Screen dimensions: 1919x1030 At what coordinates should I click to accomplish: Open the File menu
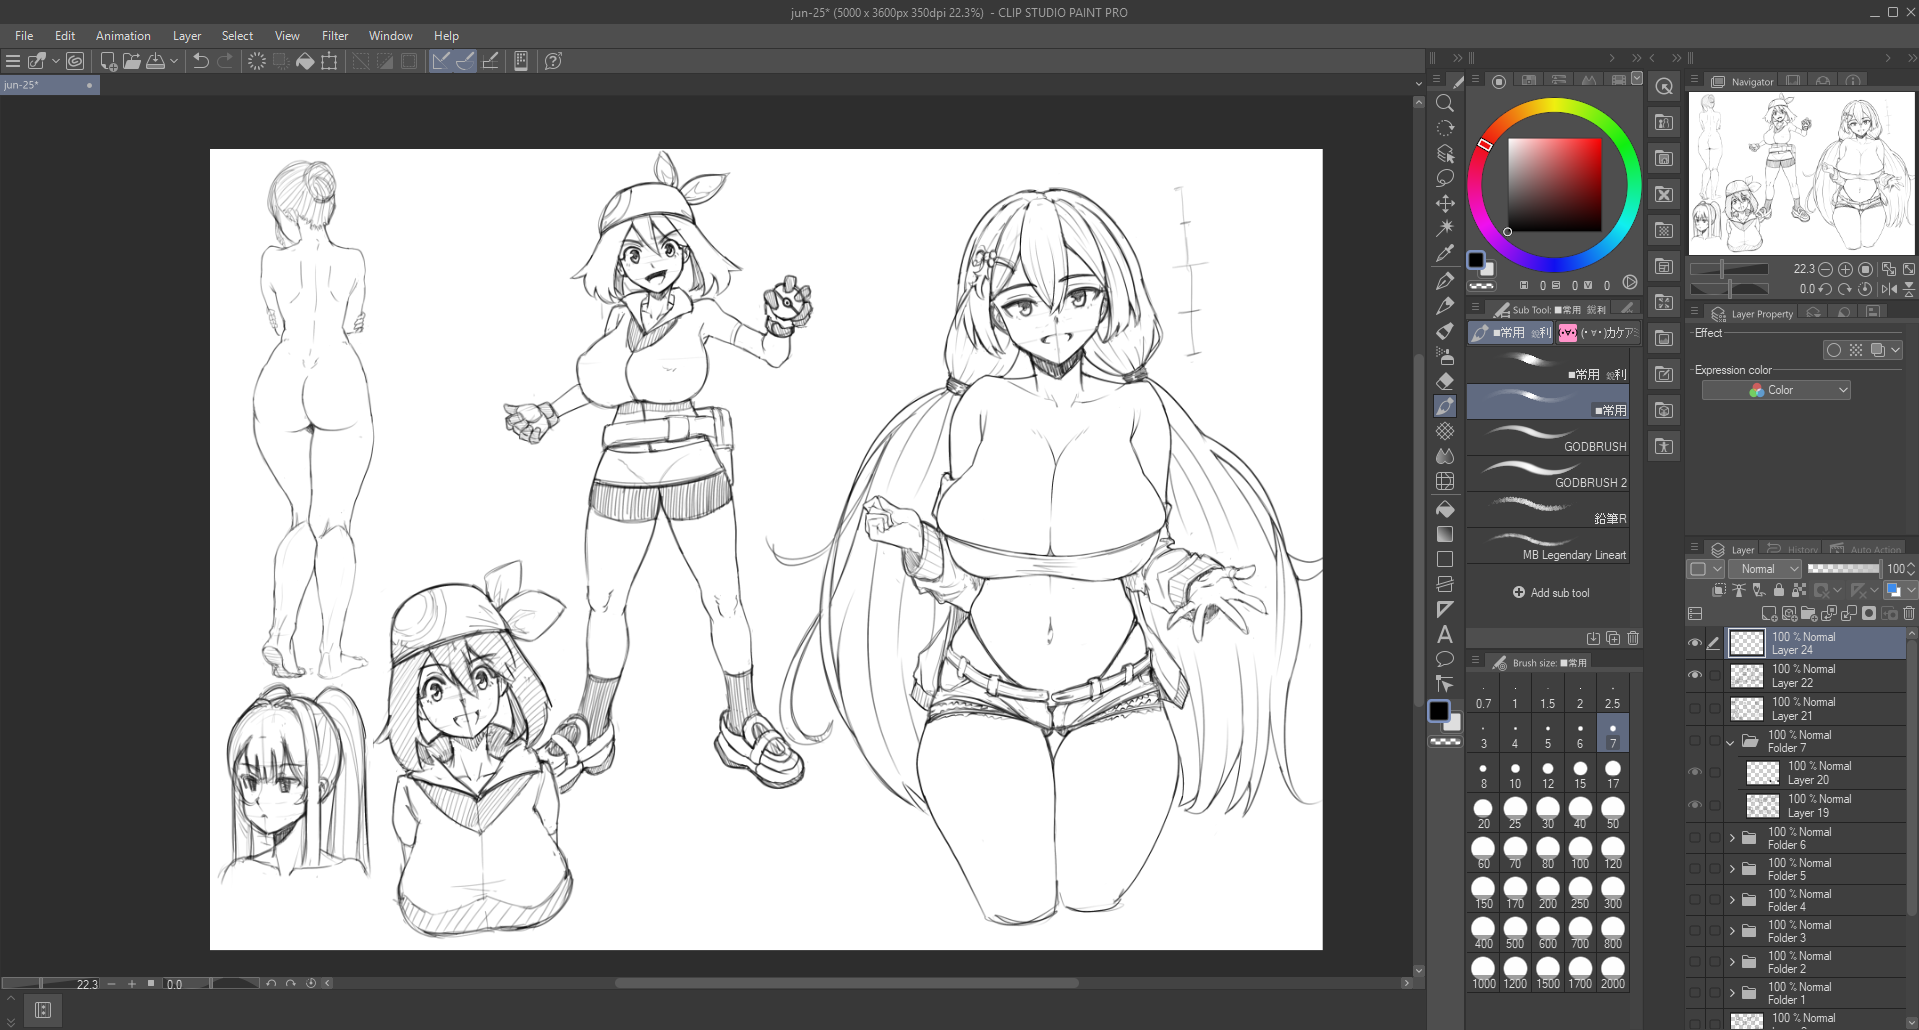coord(24,36)
